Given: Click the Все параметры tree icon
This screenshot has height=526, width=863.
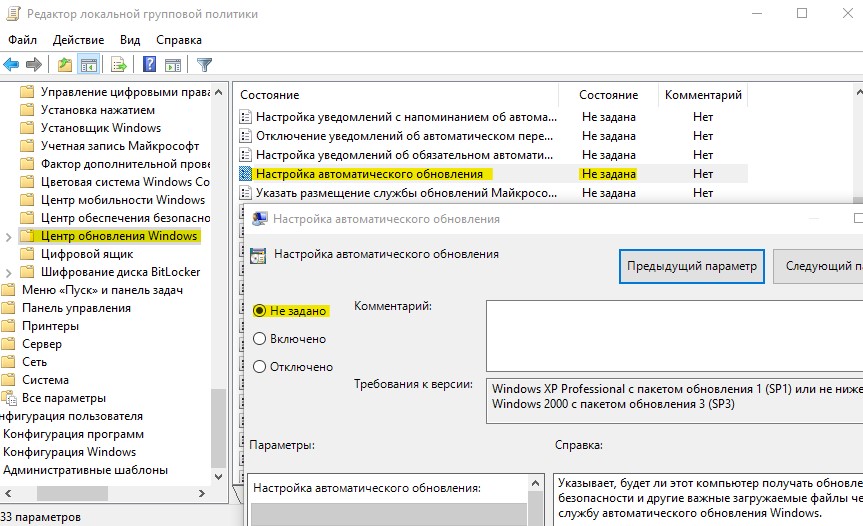Looking at the screenshot, I should pos(8,398).
